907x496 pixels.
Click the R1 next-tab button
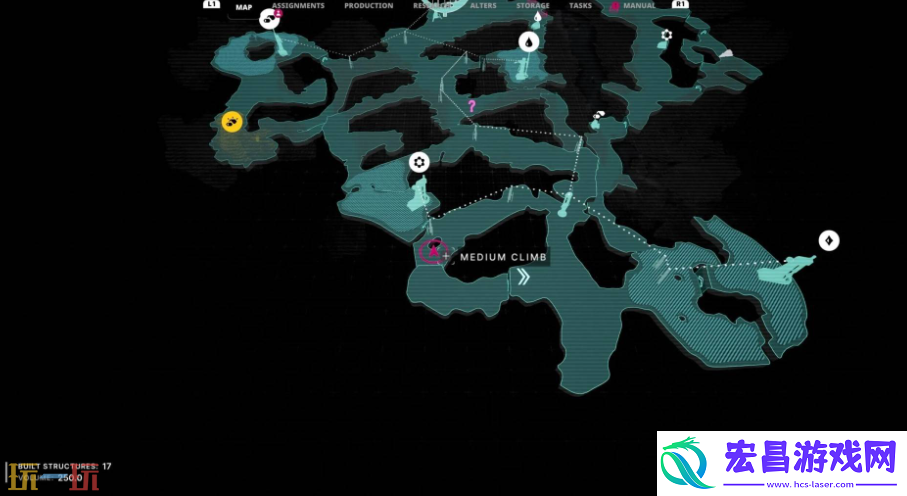(x=680, y=4)
